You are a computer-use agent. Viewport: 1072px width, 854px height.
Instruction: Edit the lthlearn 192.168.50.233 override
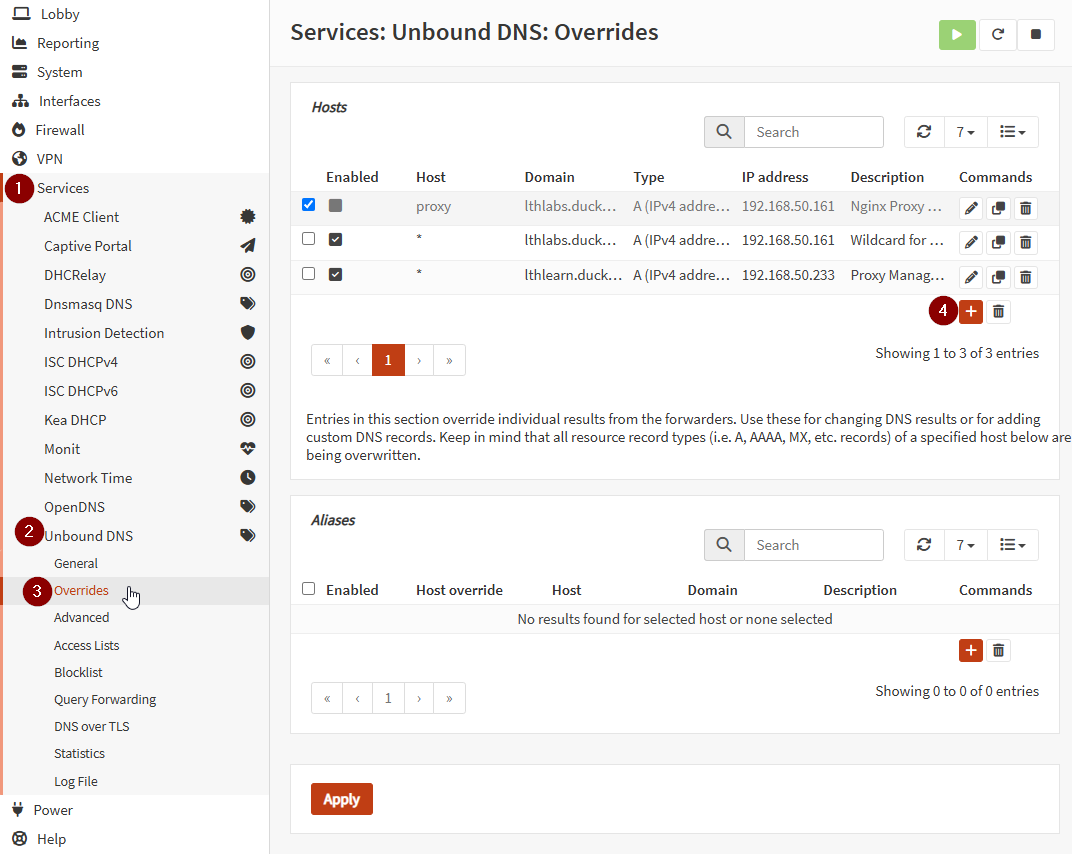pos(971,277)
